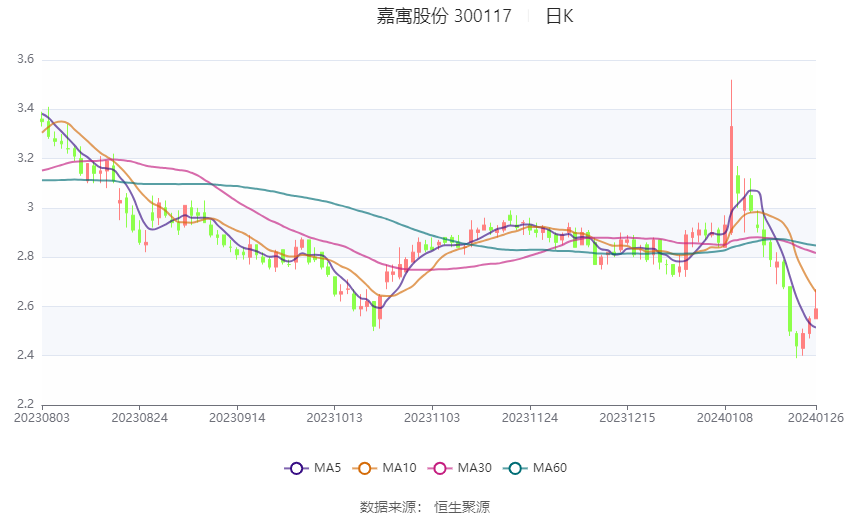Viewport: 850px width, 517px height.
Task: Click the 20231103 date axis label
Action: (x=432, y=418)
